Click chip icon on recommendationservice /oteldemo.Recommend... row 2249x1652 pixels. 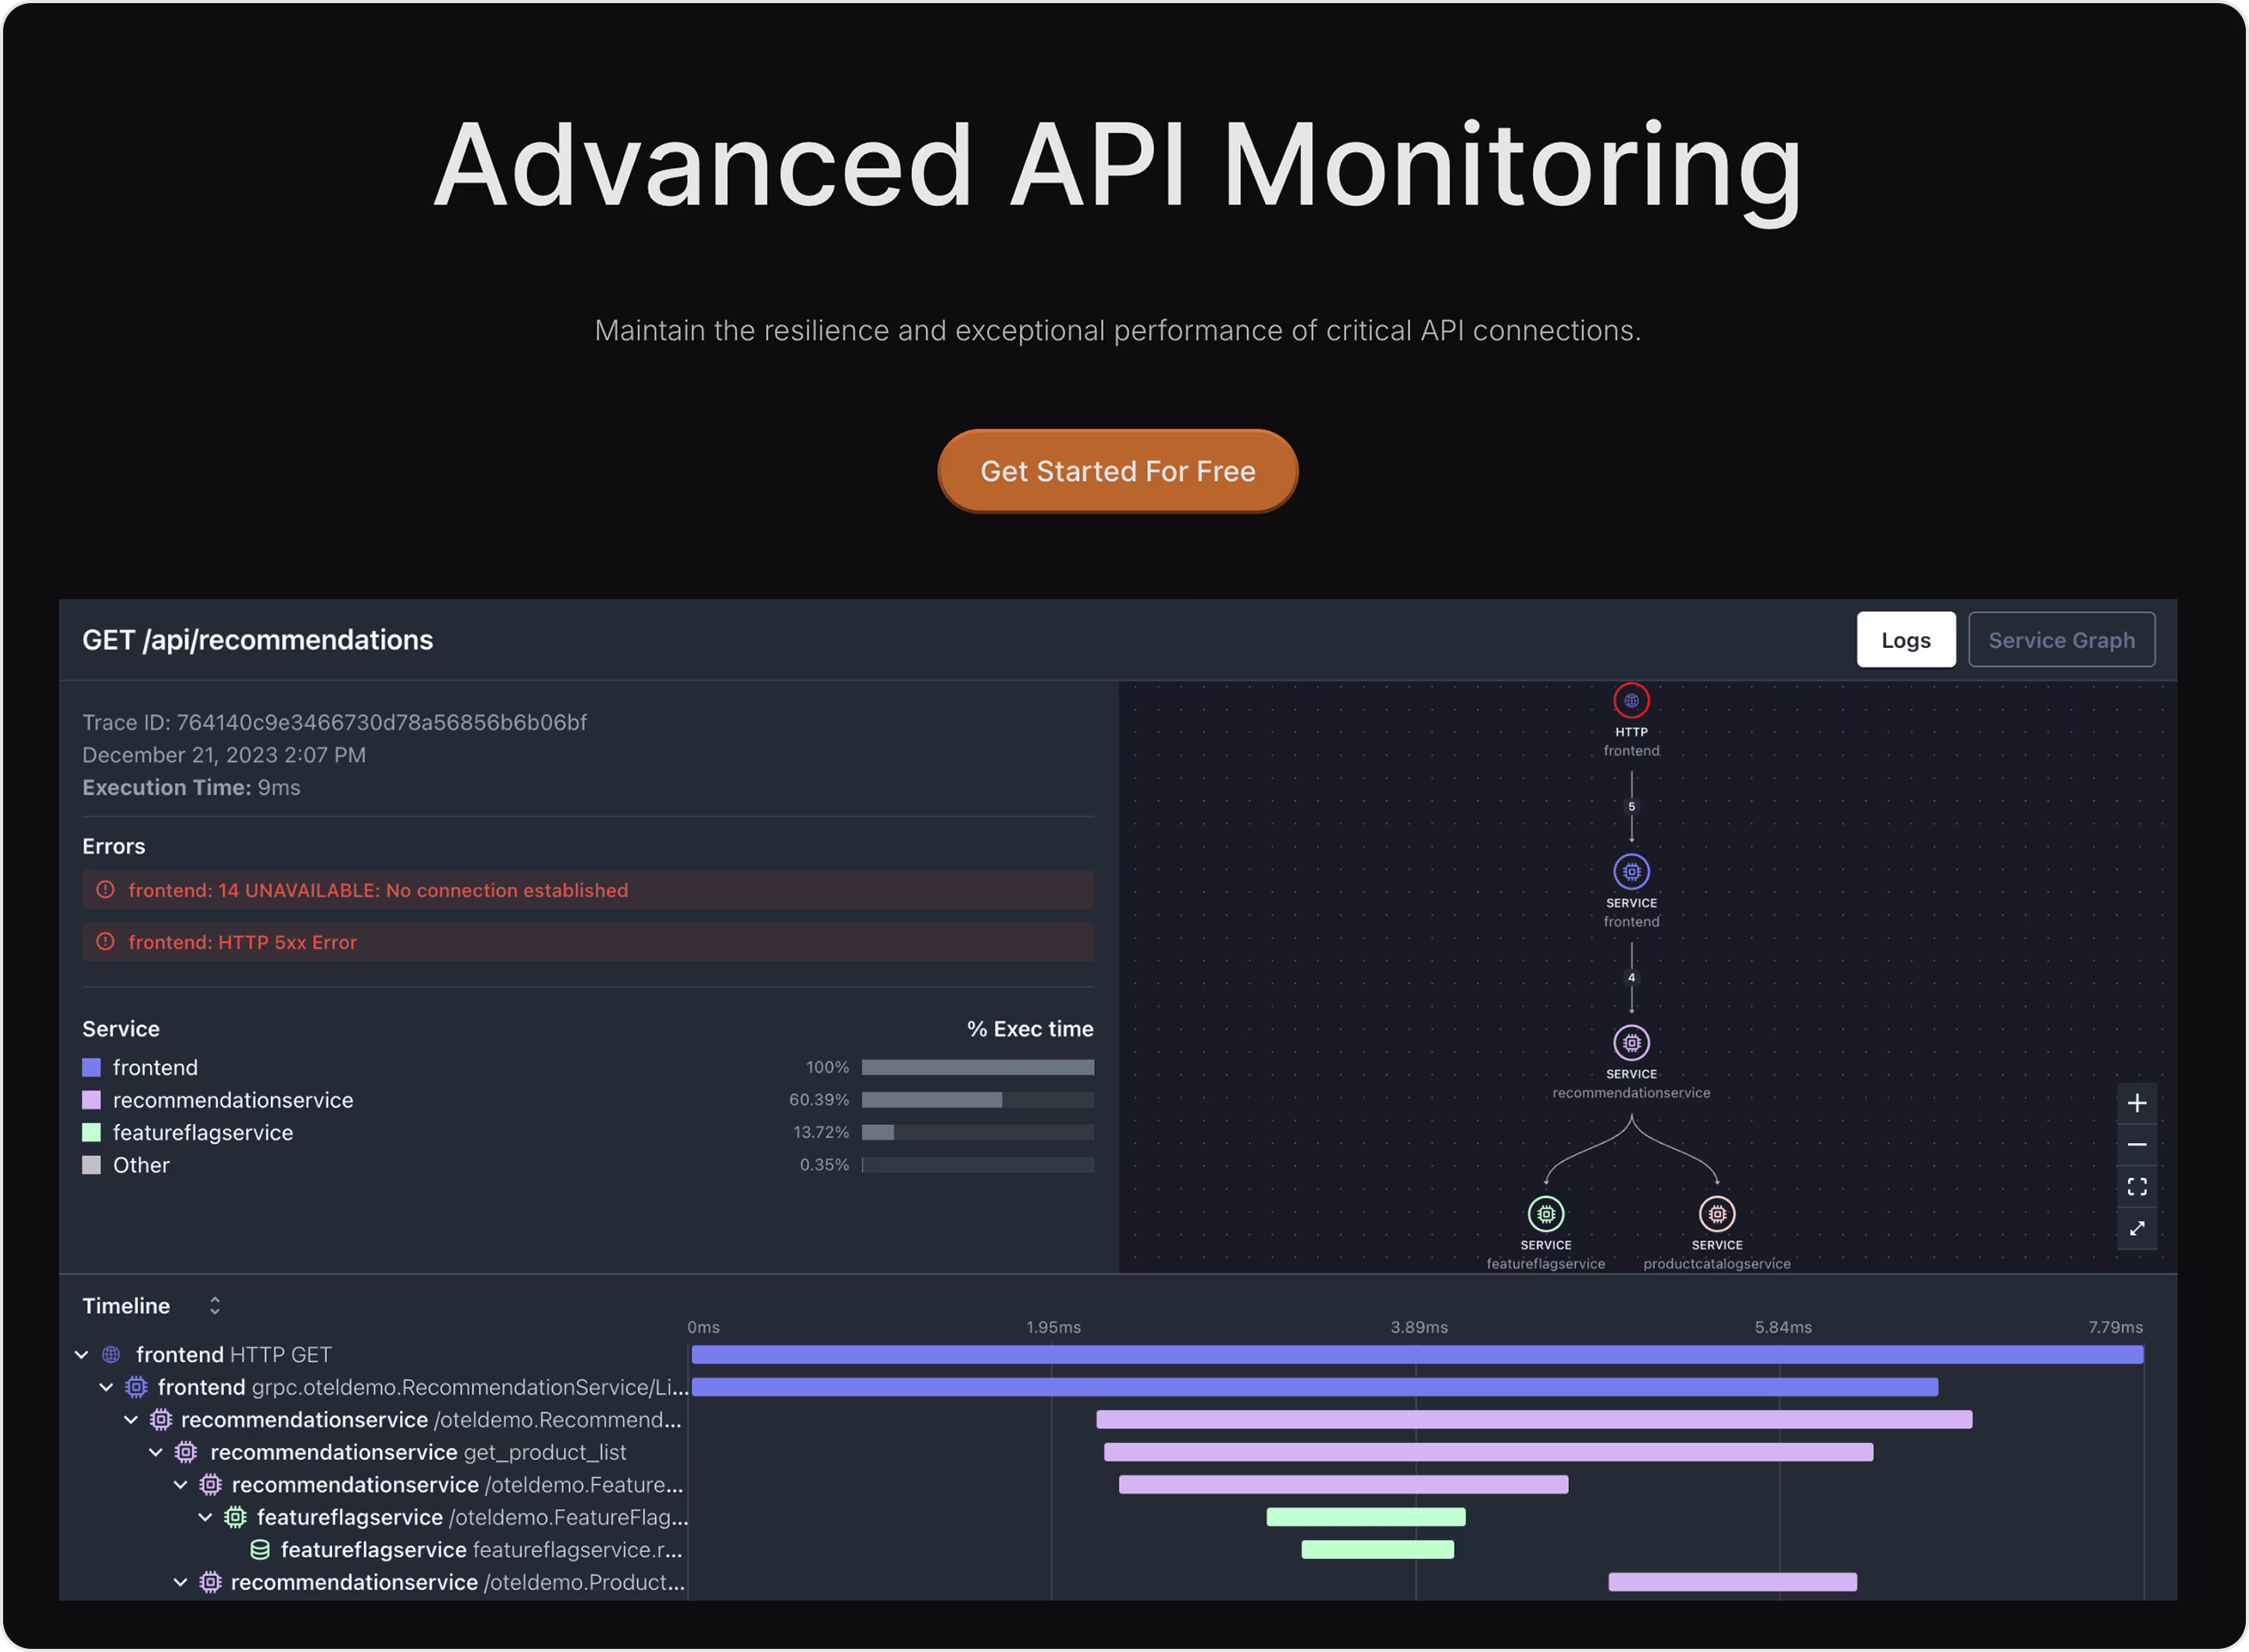160,1420
